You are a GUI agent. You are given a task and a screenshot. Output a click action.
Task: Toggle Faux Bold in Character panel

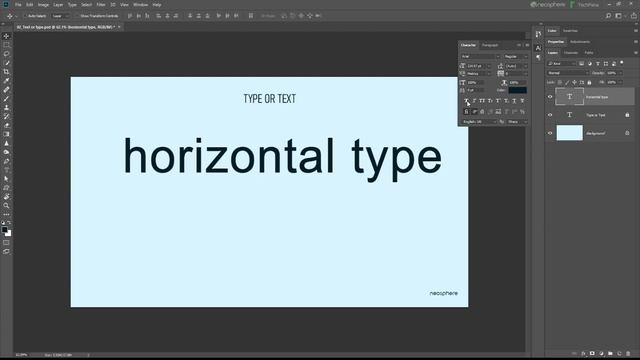tap(467, 101)
